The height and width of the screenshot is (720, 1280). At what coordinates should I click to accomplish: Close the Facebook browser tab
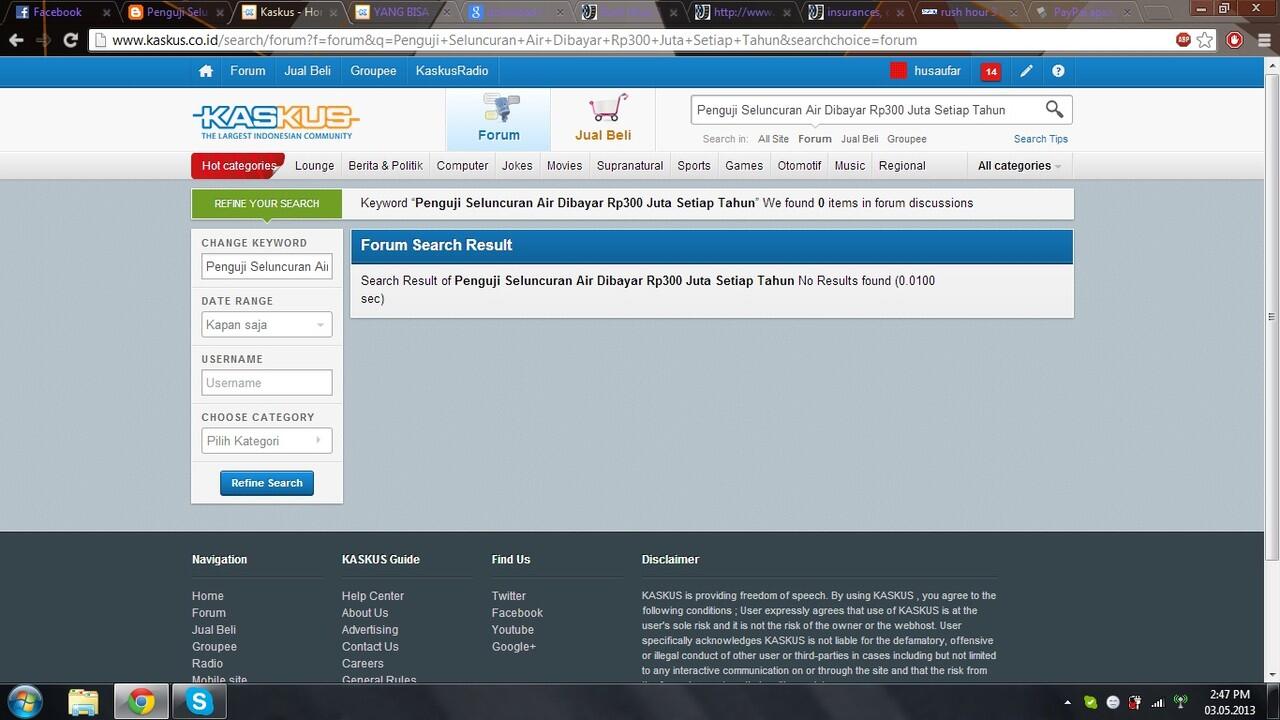[106, 13]
